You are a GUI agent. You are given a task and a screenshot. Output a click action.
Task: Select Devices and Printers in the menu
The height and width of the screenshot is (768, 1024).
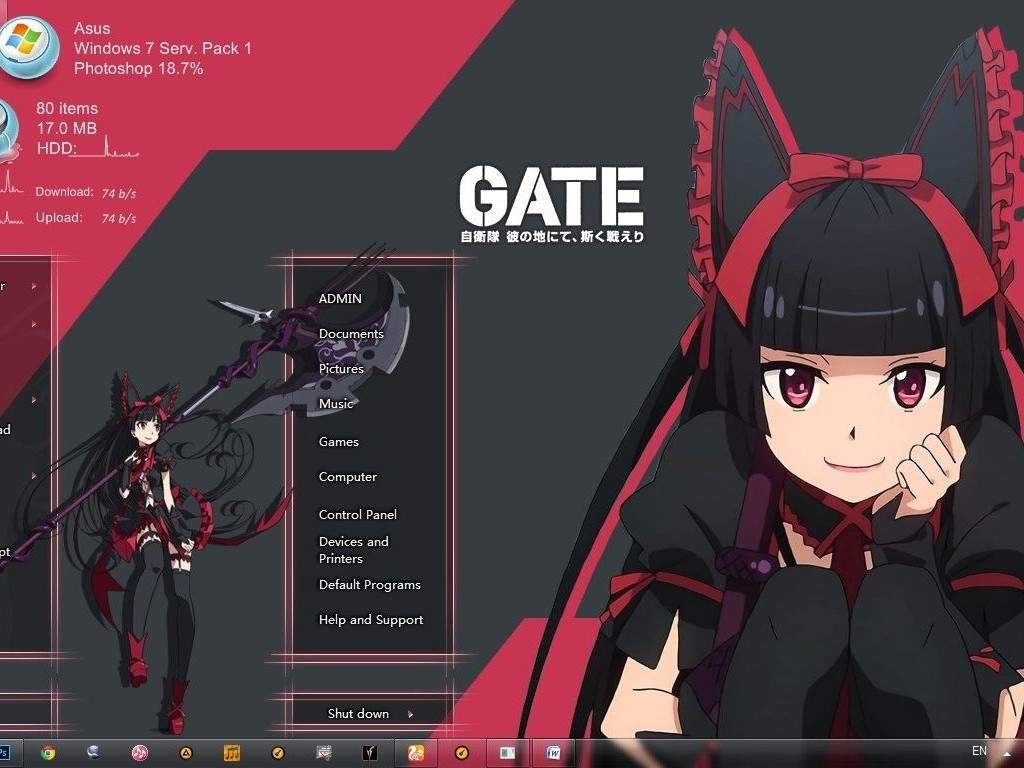(354, 549)
